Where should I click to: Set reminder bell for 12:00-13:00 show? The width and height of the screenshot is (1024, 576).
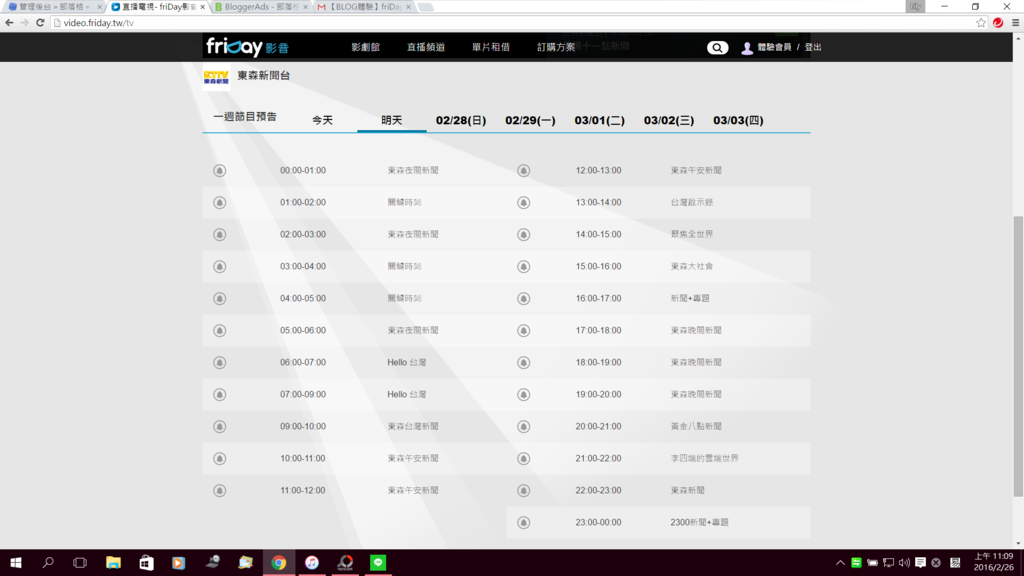tap(524, 170)
